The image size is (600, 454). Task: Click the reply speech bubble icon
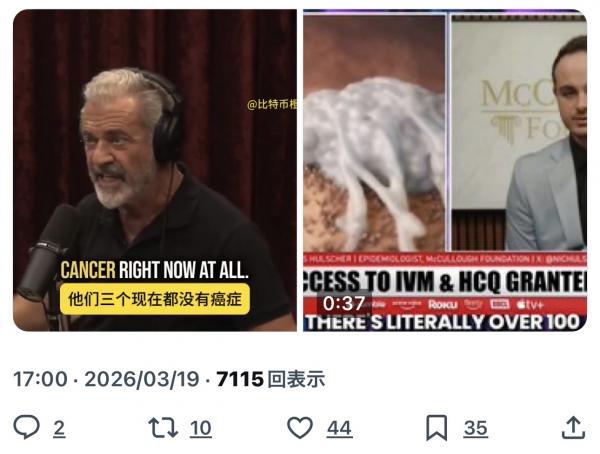[26, 427]
